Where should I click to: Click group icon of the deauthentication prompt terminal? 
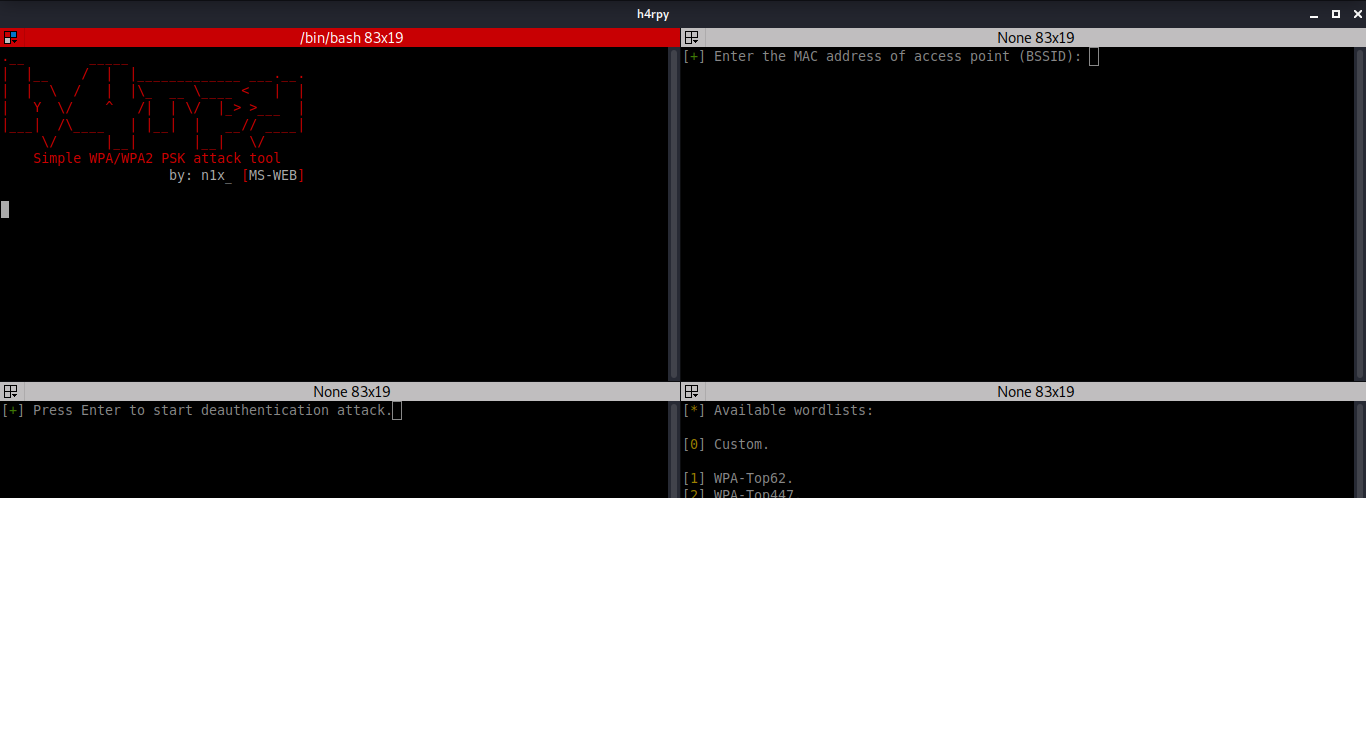point(11,392)
